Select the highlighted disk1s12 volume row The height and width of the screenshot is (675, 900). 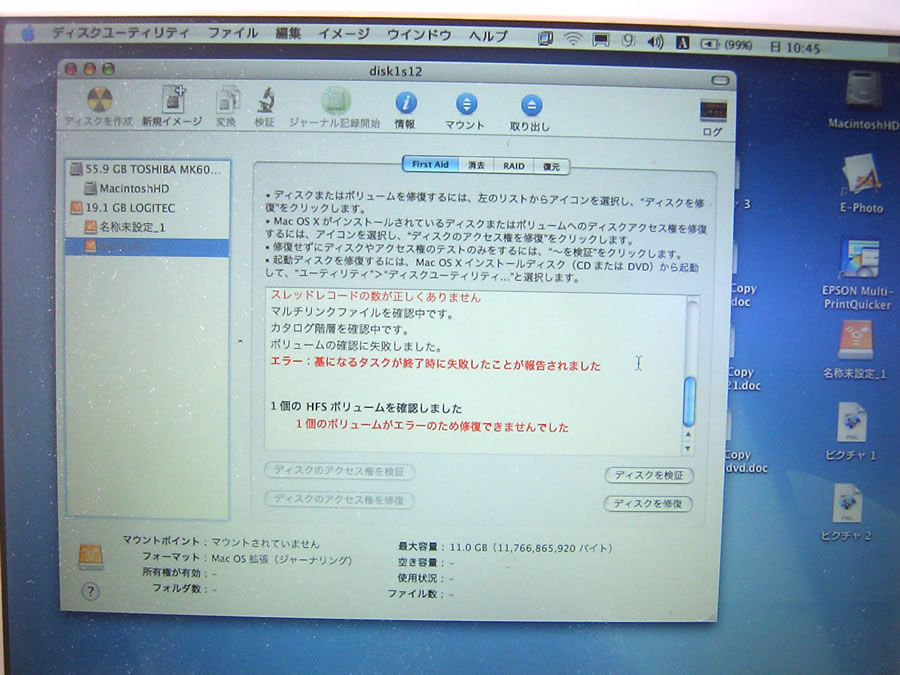tap(148, 247)
